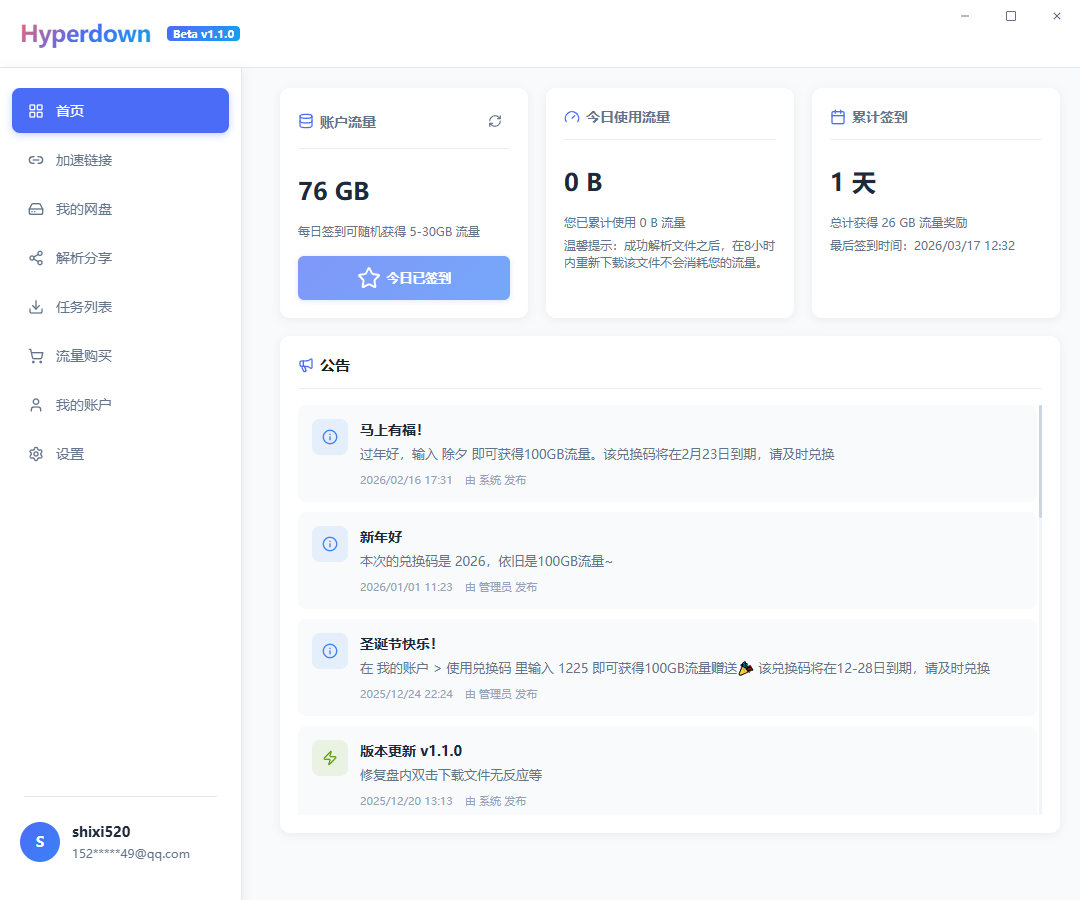
Task: Click the shixi520 user avatar
Action: 40,842
